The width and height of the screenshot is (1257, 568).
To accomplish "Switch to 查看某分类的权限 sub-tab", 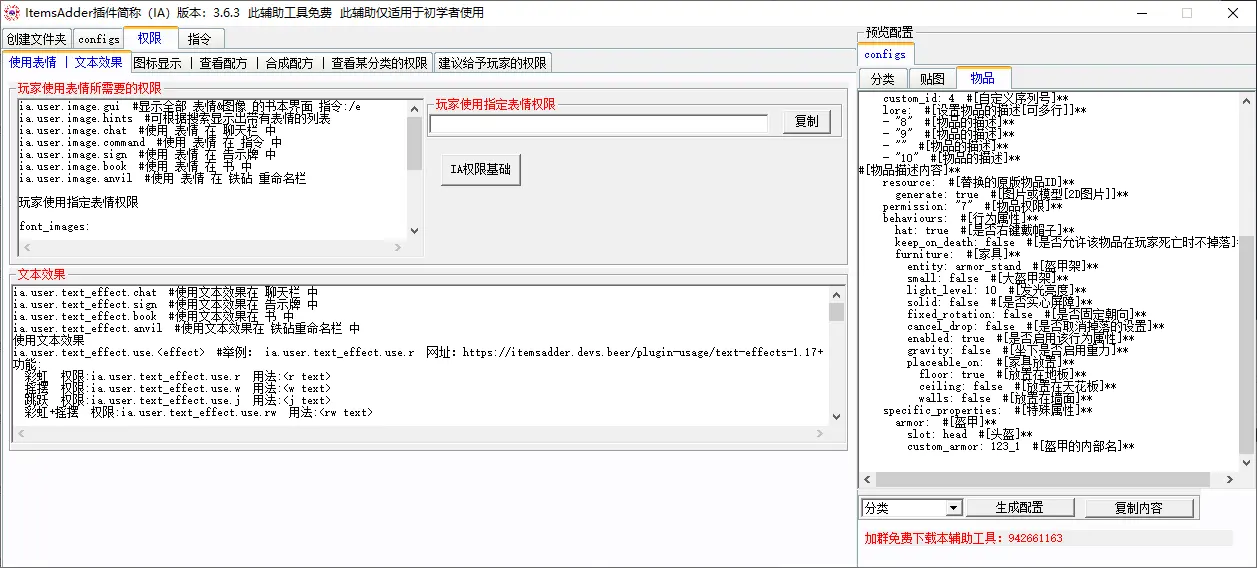I will click(x=380, y=63).
